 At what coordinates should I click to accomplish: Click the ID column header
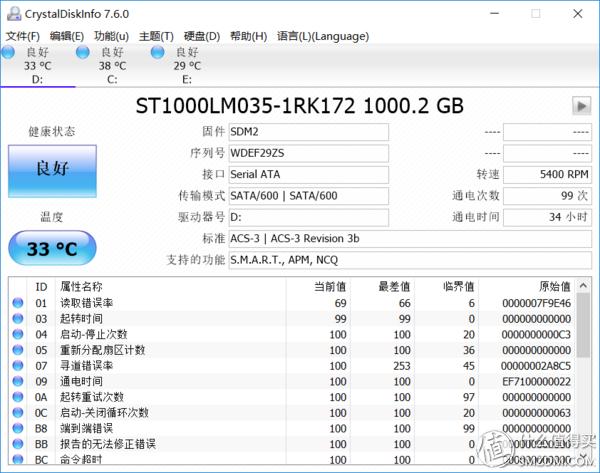click(x=41, y=287)
